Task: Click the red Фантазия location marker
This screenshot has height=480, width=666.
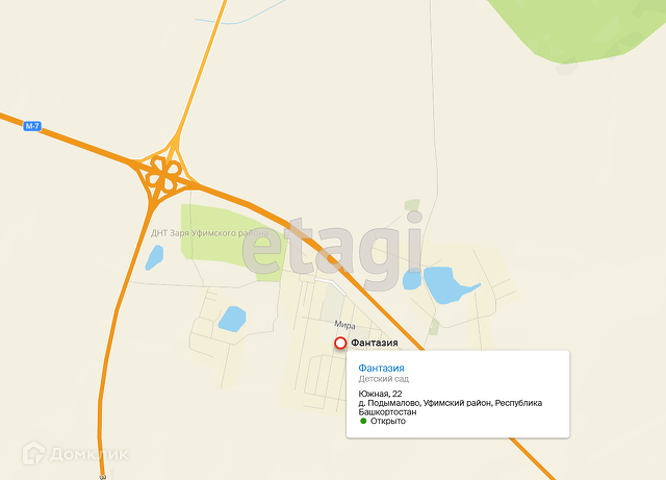Action: tap(340, 343)
